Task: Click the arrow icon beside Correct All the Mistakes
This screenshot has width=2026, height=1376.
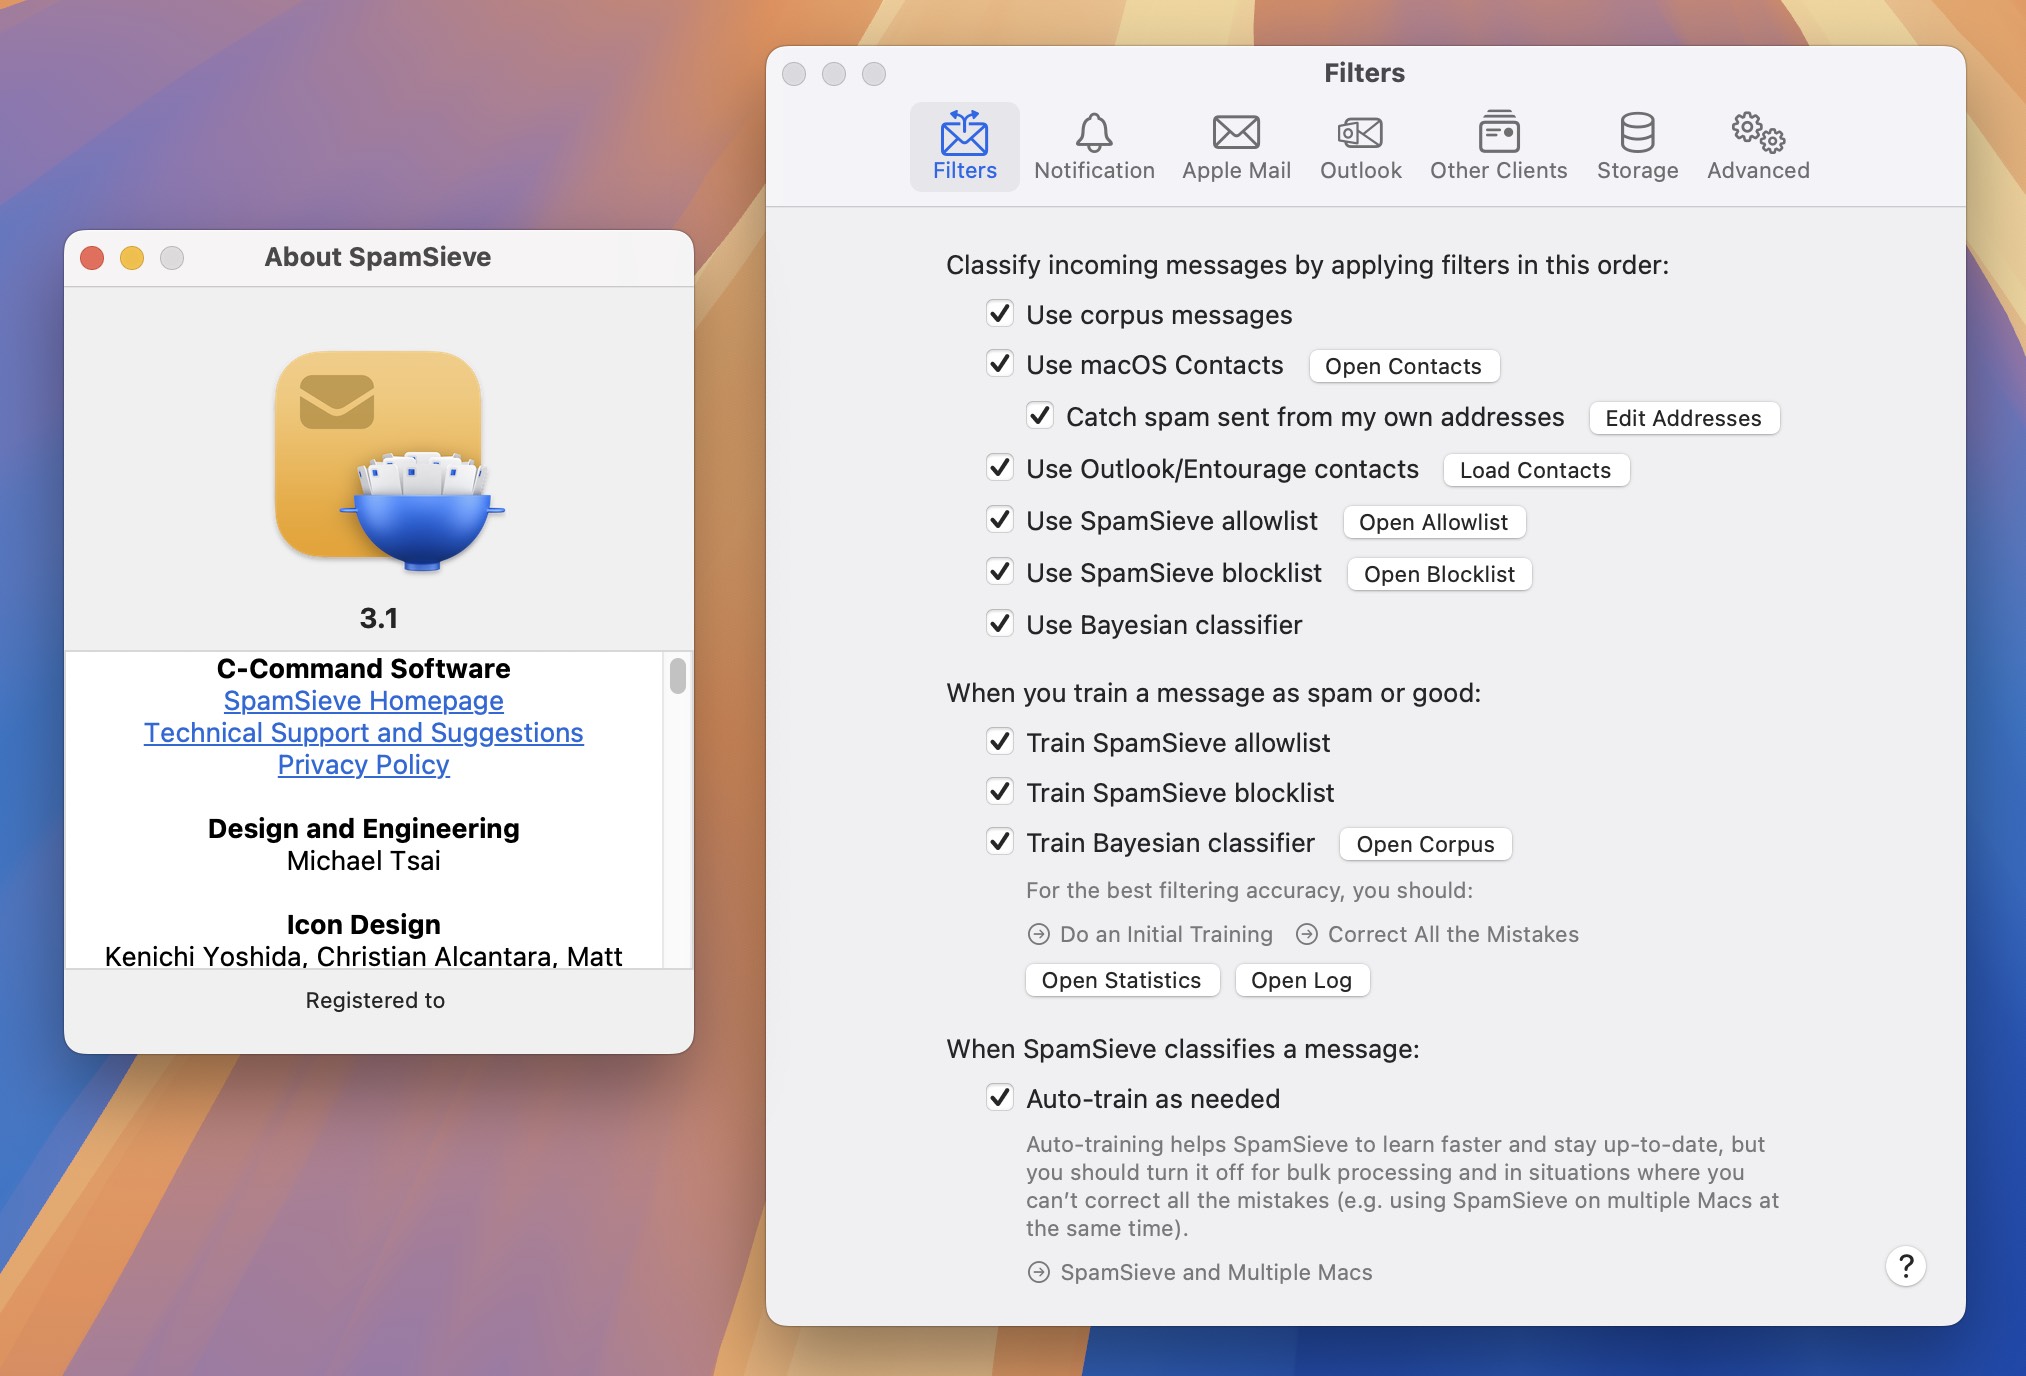Action: (1306, 934)
